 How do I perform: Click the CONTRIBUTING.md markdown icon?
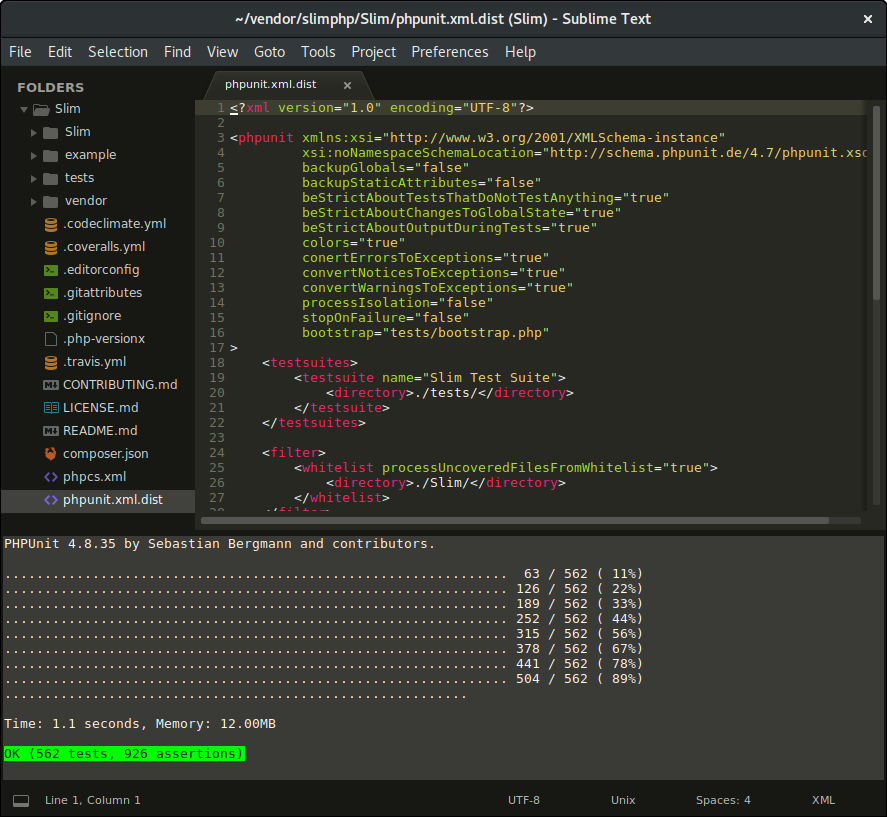click(51, 385)
